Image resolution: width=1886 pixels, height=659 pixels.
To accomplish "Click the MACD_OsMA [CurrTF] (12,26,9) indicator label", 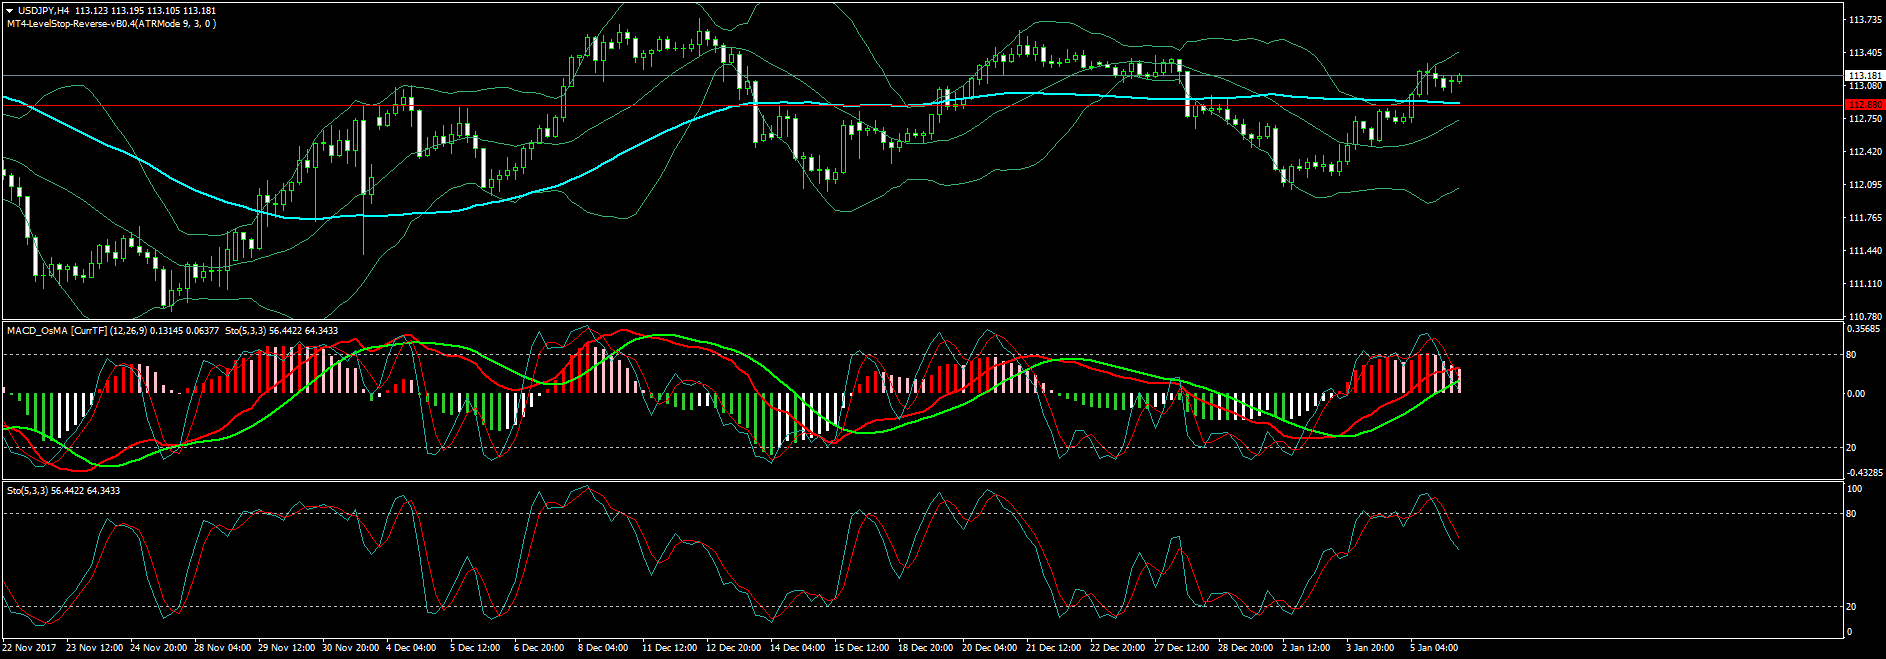I will pos(75,330).
